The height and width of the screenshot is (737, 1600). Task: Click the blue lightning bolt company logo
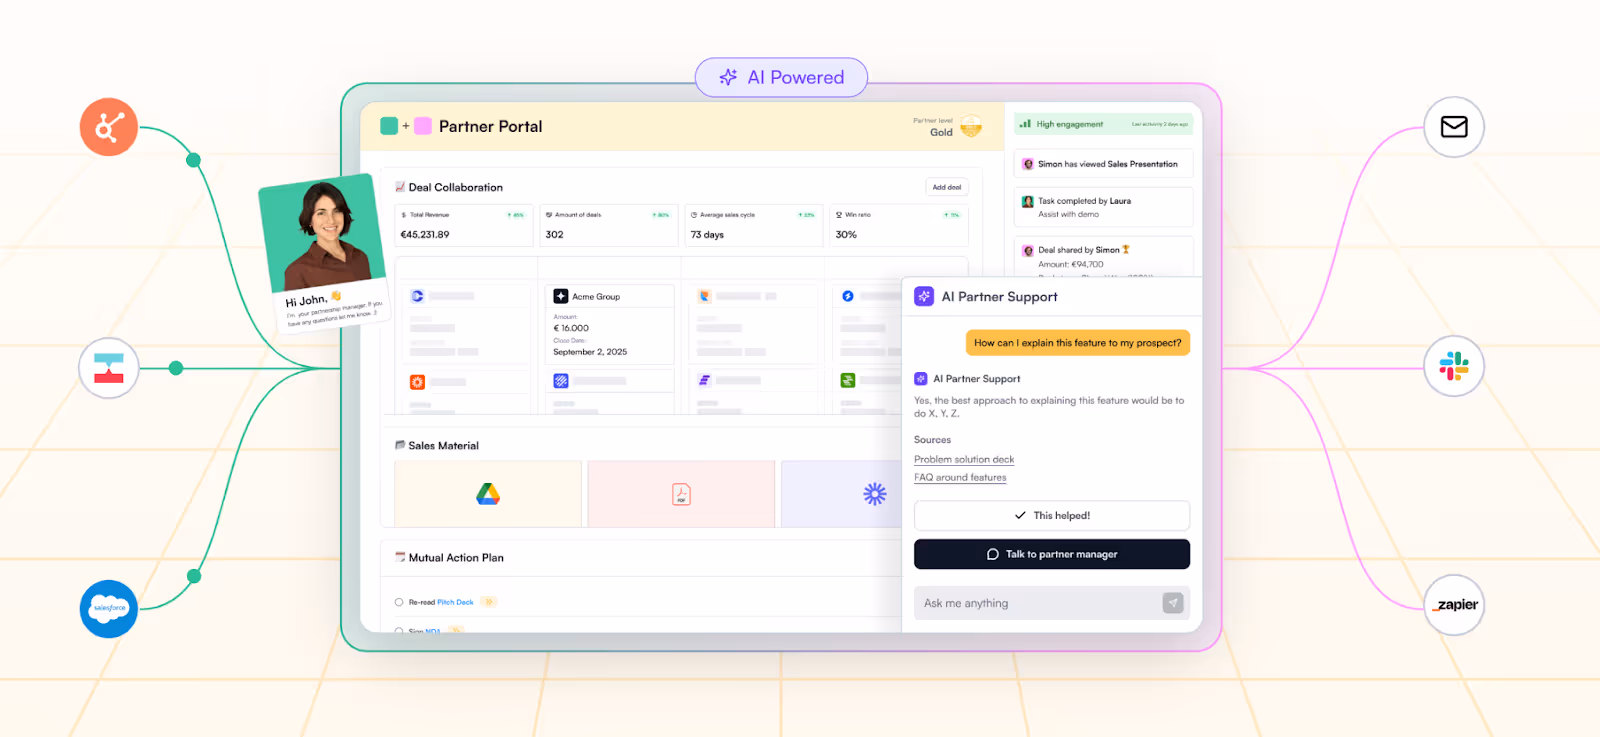tap(848, 296)
